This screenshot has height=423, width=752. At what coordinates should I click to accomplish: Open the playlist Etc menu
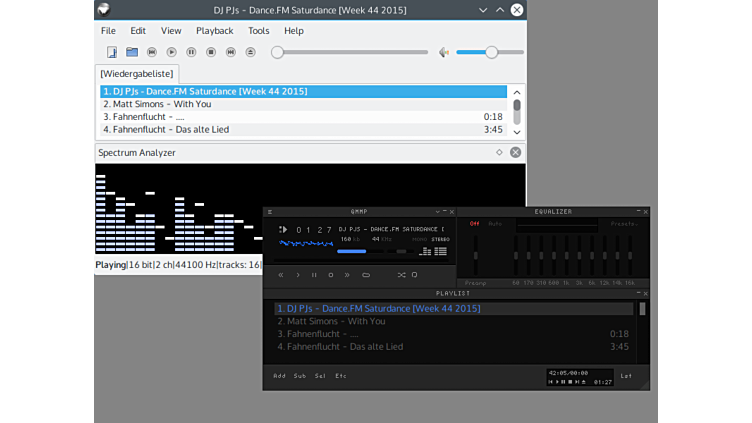[341, 376]
